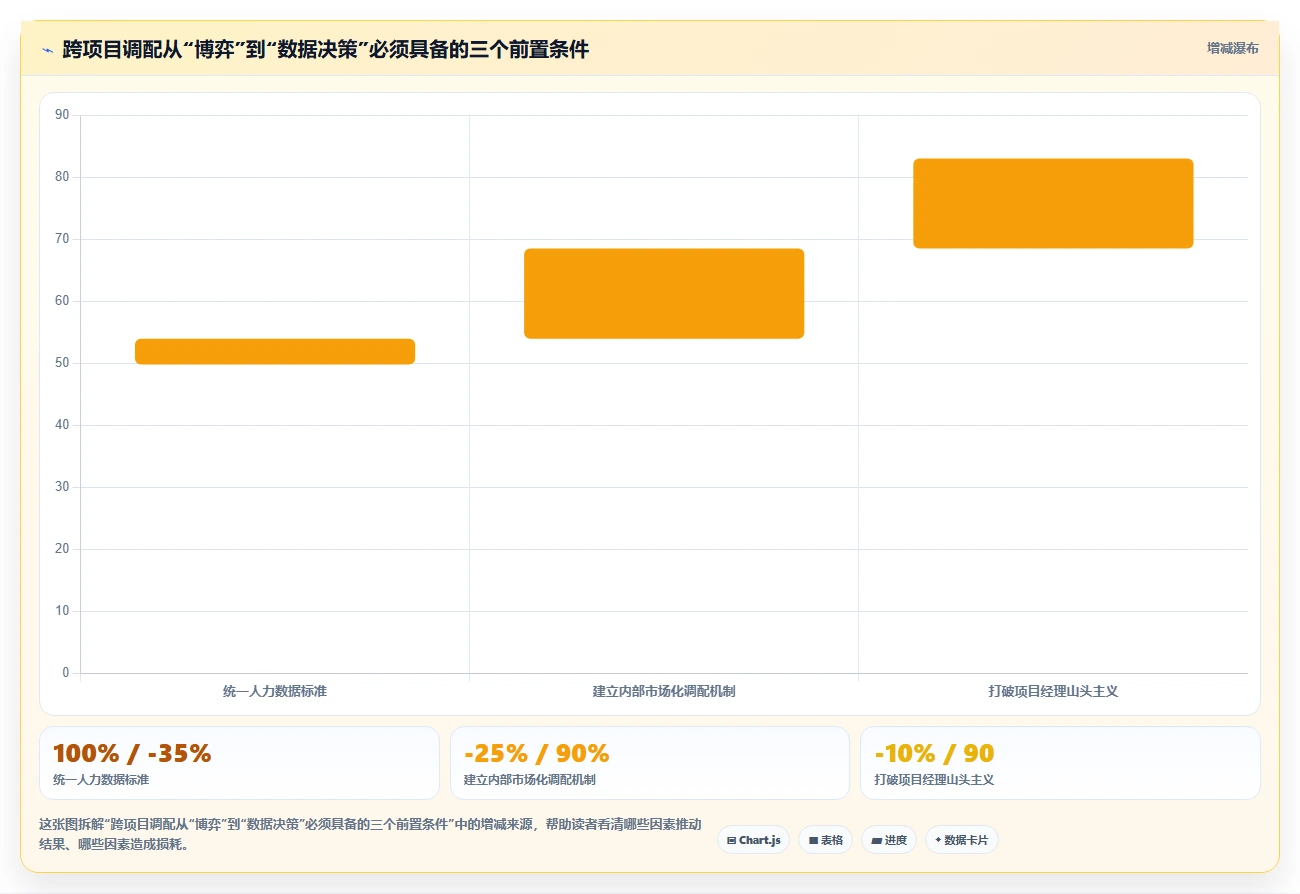Click the orange bar for 建立内部市场化调配机制
Screen dimensions: 1300x894
click(664, 293)
